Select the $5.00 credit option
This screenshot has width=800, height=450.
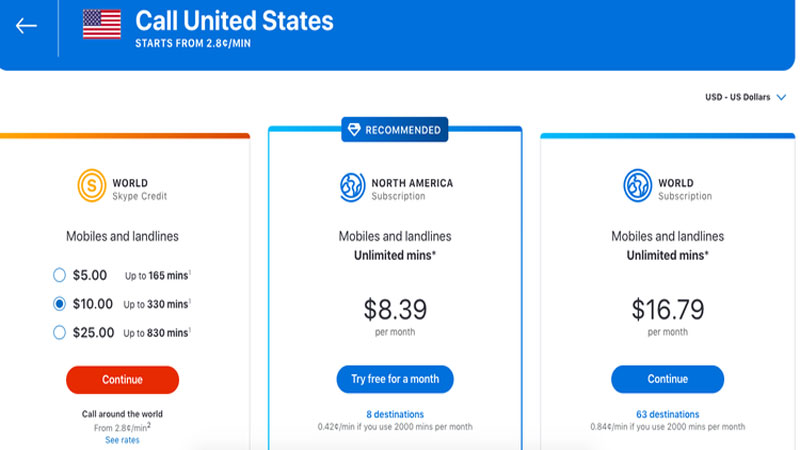[59, 275]
